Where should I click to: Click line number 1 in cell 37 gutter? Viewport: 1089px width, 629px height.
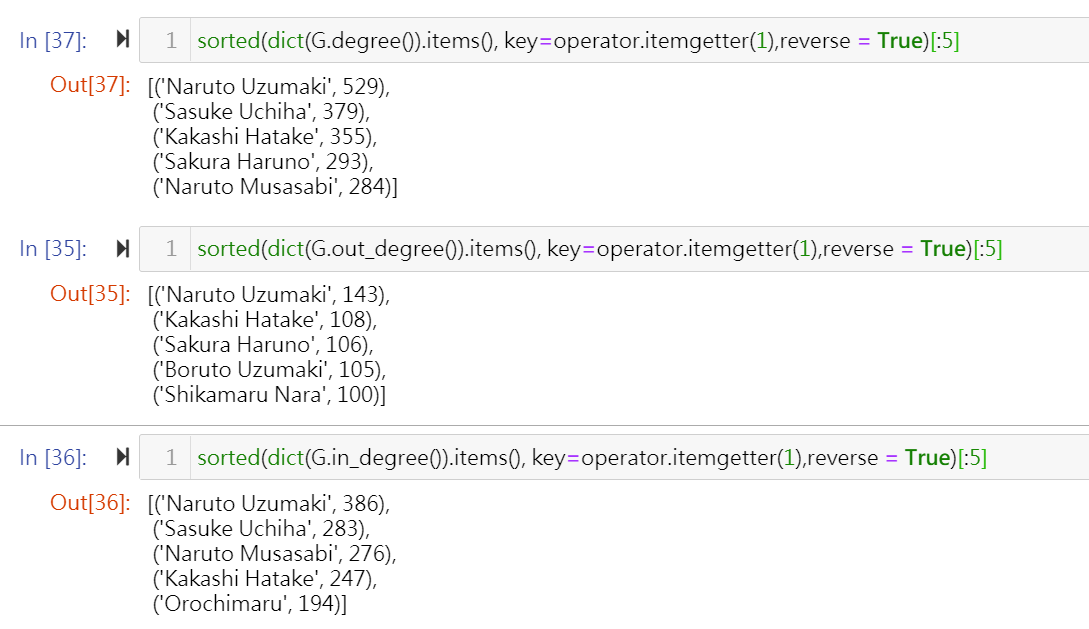pos(171,40)
